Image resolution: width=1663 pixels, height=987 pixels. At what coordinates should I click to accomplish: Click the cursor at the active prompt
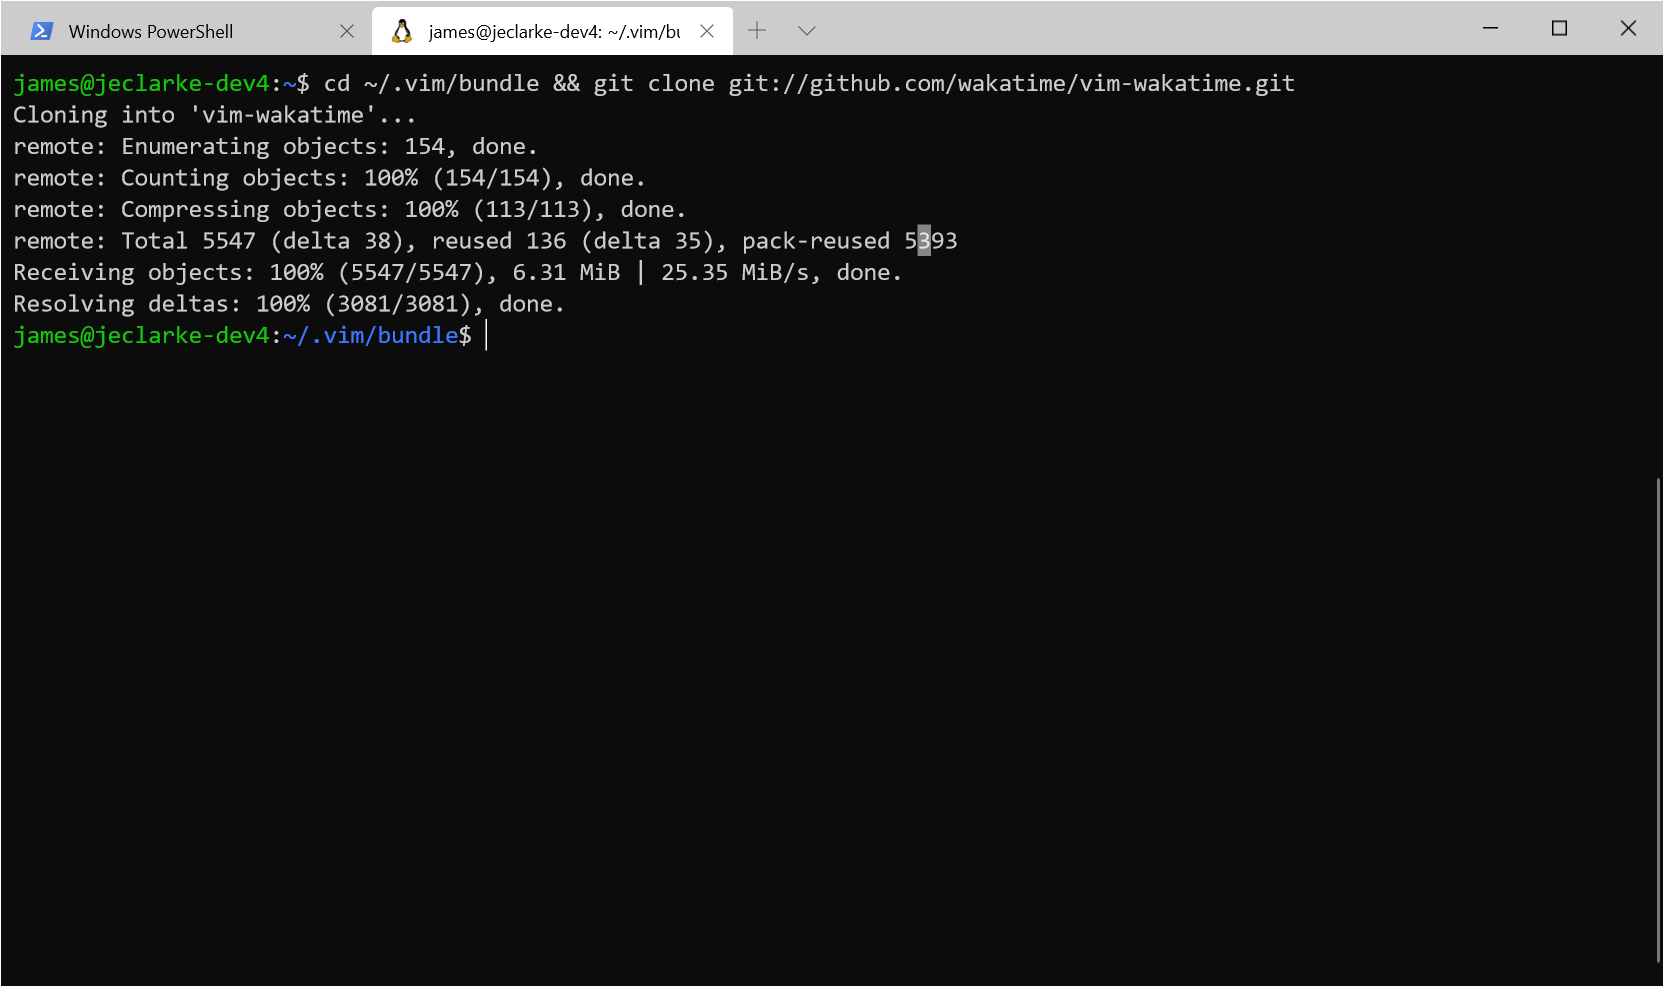[x=487, y=335]
